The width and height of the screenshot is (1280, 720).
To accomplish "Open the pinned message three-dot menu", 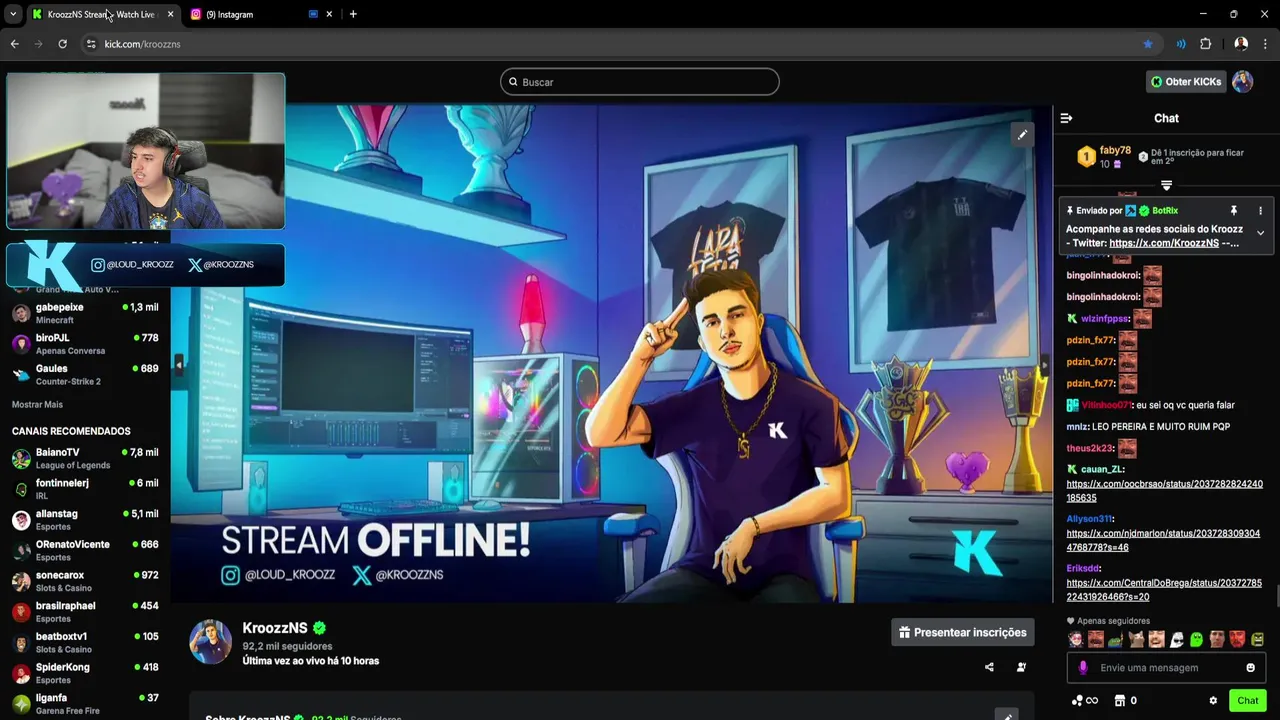I will click(1260, 211).
